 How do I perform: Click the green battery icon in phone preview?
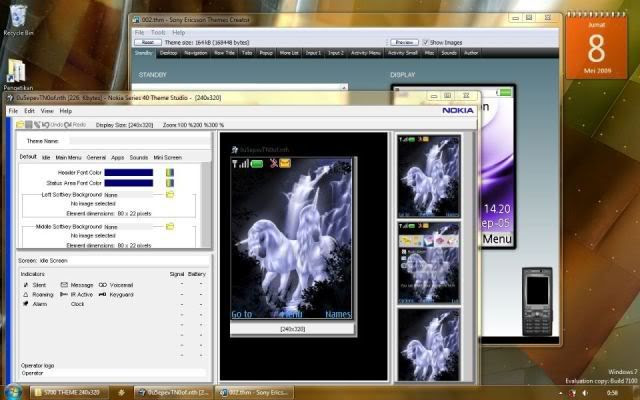pyautogui.click(x=257, y=164)
